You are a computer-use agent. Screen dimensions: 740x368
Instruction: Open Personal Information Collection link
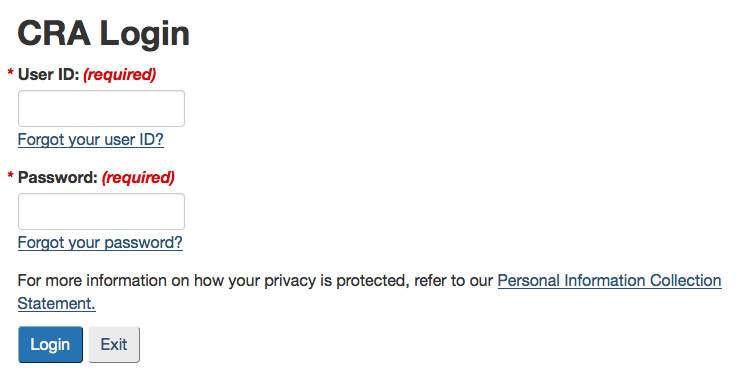pyautogui.click(x=609, y=281)
